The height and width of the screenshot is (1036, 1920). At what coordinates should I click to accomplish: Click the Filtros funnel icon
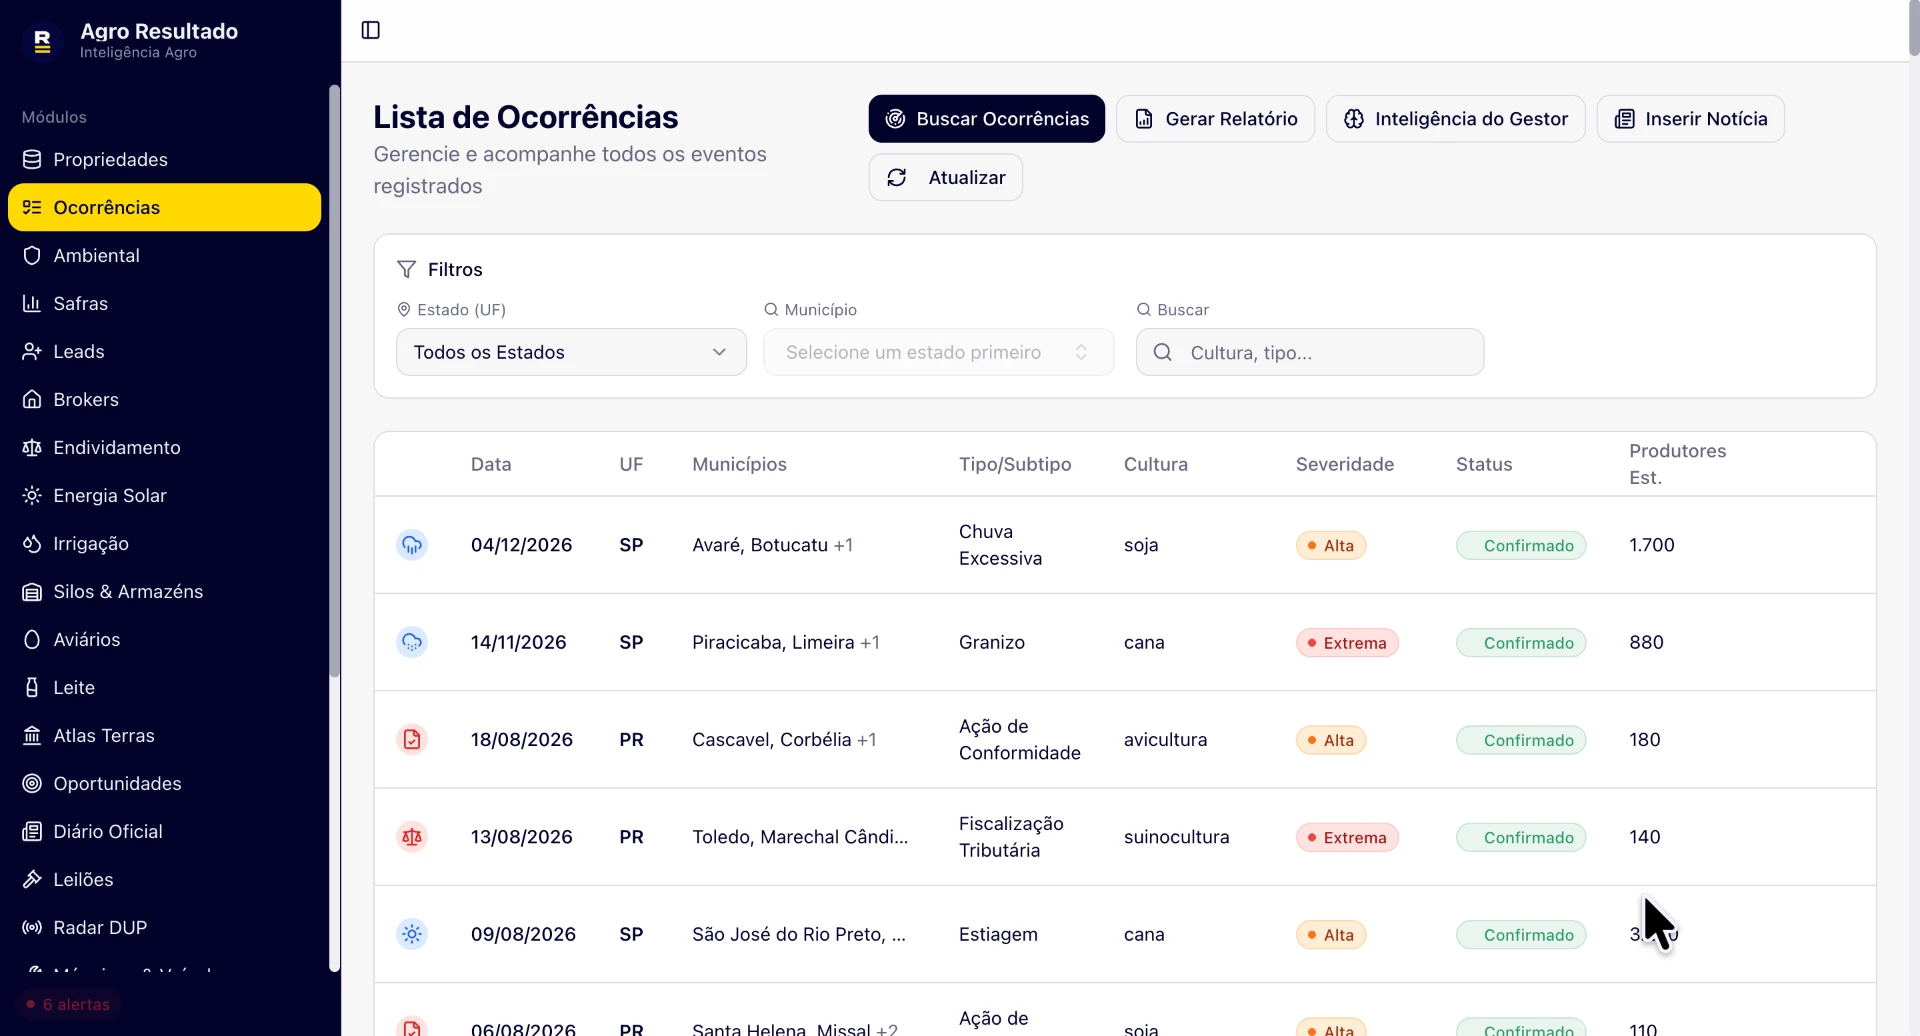coord(406,269)
